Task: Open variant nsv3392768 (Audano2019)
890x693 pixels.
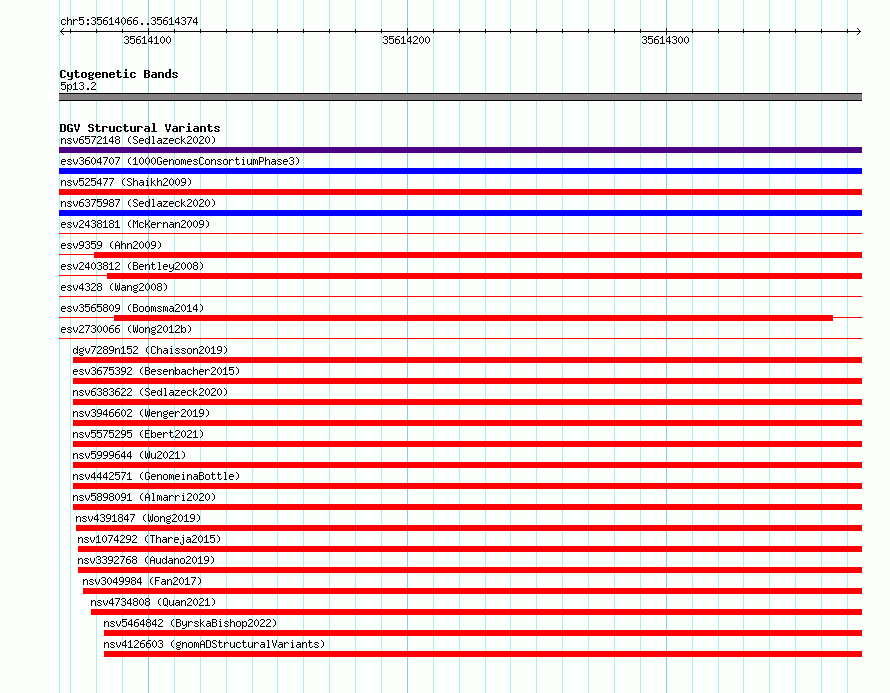Action: [146, 560]
